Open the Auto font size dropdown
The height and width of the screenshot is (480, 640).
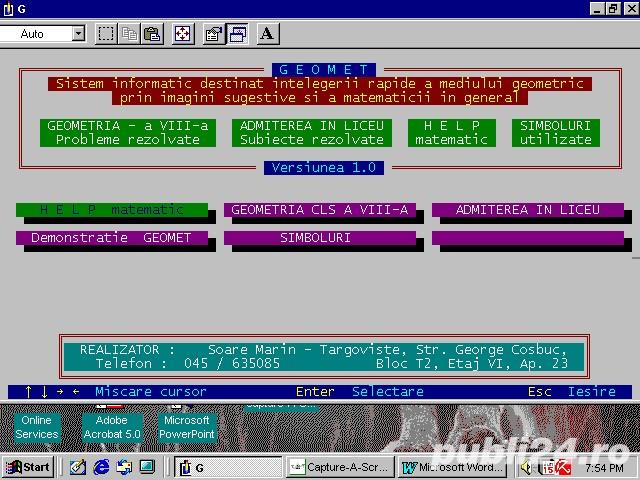pyautogui.click(x=78, y=34)
